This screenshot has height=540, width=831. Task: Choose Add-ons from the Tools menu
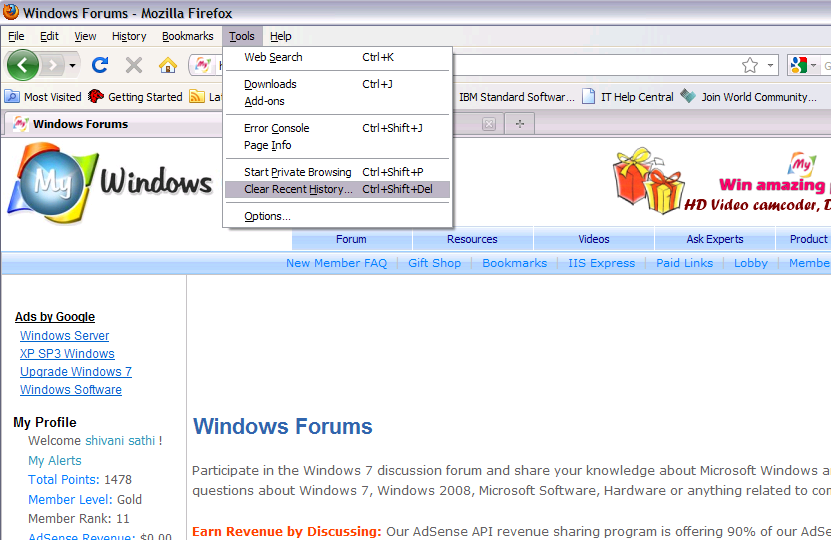point(338,101)
